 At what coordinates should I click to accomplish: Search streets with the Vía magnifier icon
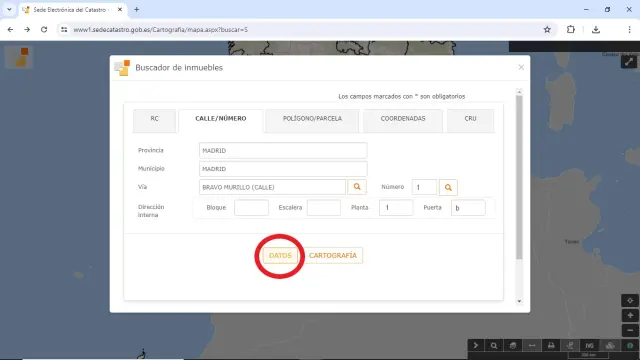coord(357,187)
